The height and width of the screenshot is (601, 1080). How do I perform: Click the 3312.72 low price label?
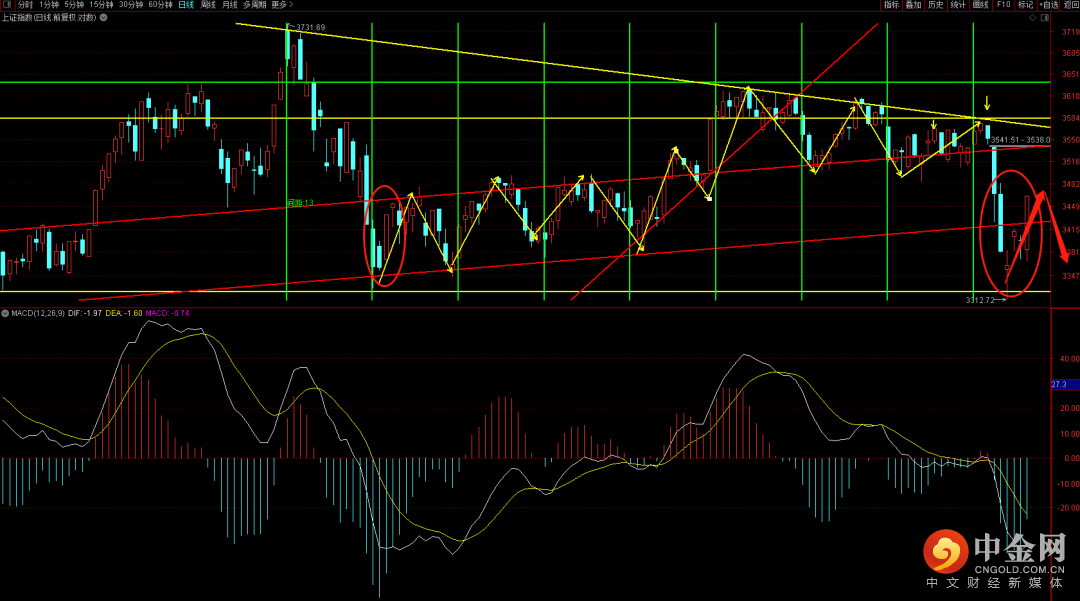[980, 300]
